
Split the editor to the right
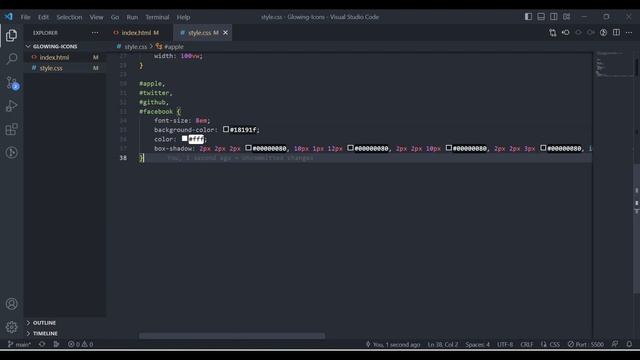(x=616, y=33)
